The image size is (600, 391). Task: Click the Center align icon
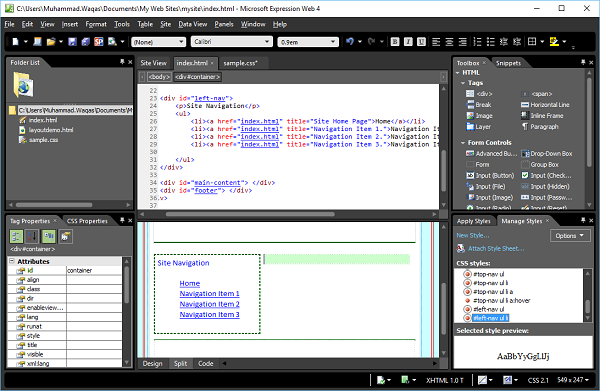click(449, 42)
